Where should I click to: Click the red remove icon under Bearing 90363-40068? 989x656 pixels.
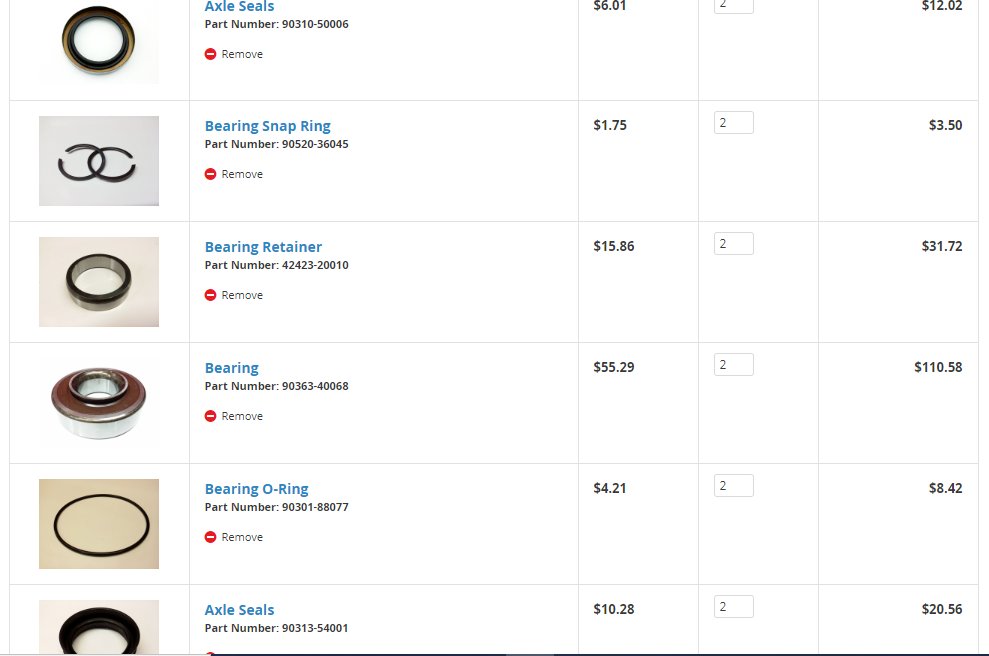[210, 416]
